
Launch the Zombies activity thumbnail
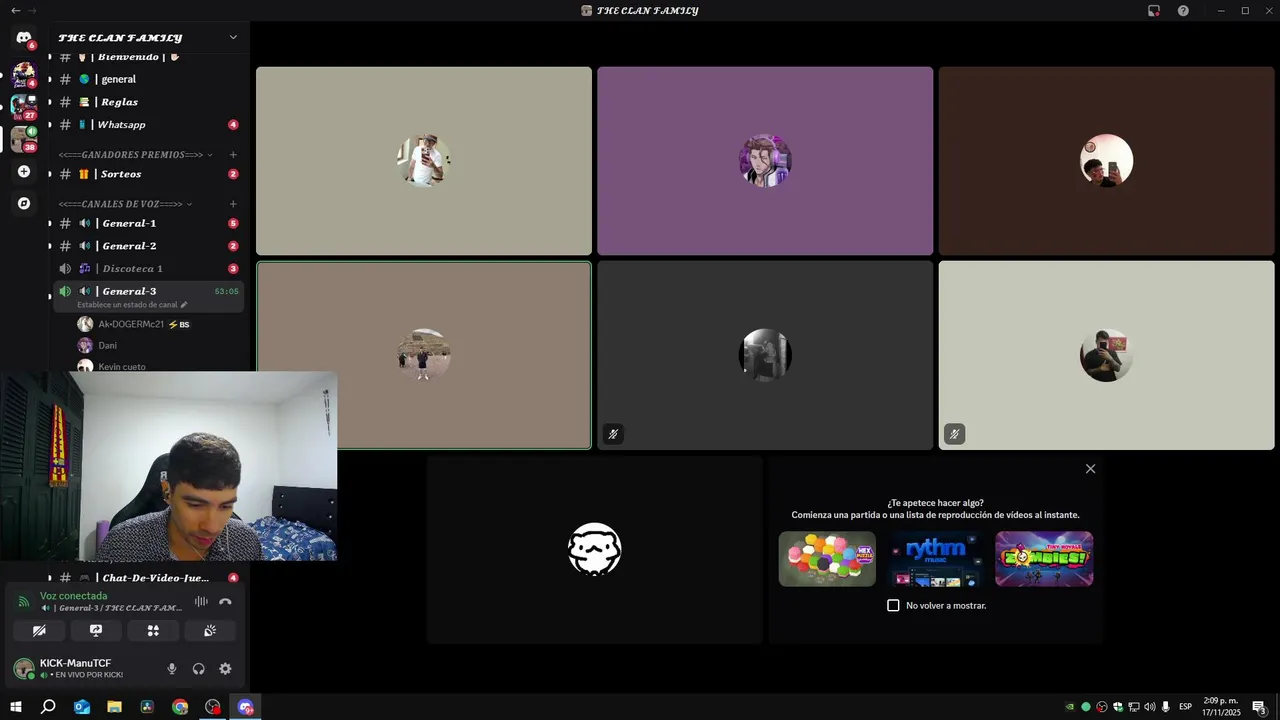pyautogui.click(x=1044, y=559)
